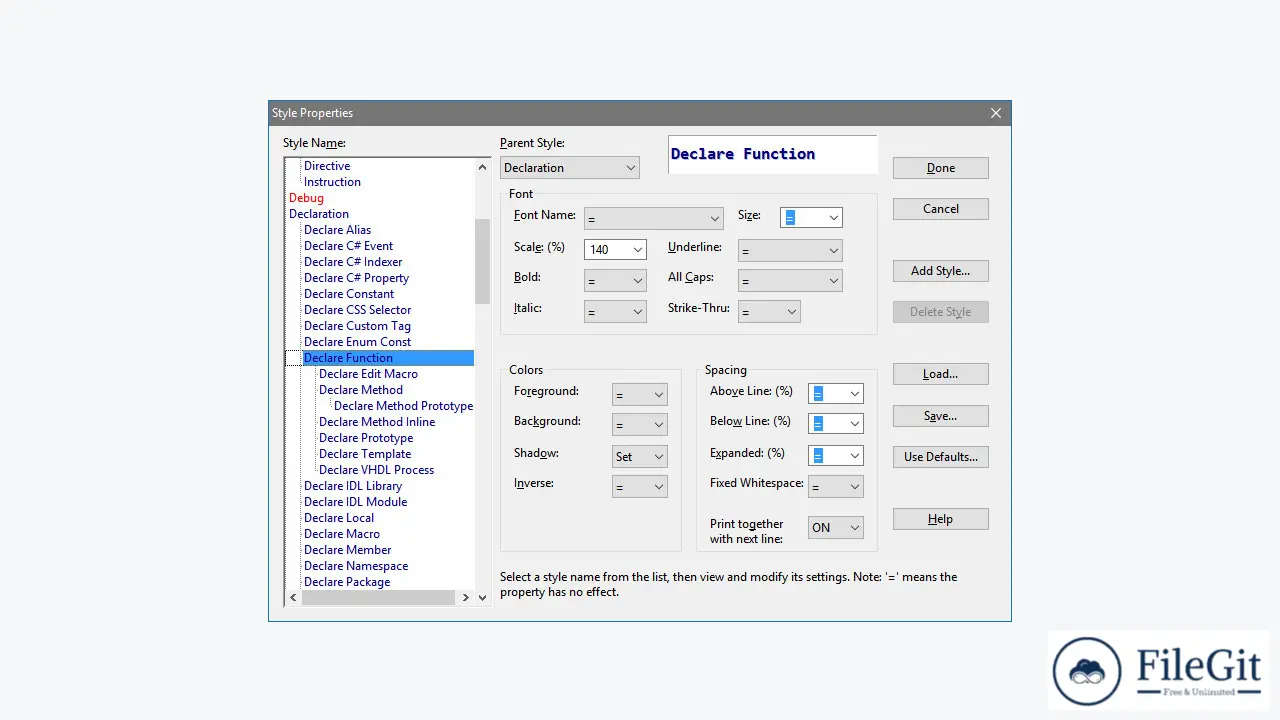Click the style list scroll left arrow
Image resolution: width=1280 pixels, height=720 pixels.
(x=293, y=597)
